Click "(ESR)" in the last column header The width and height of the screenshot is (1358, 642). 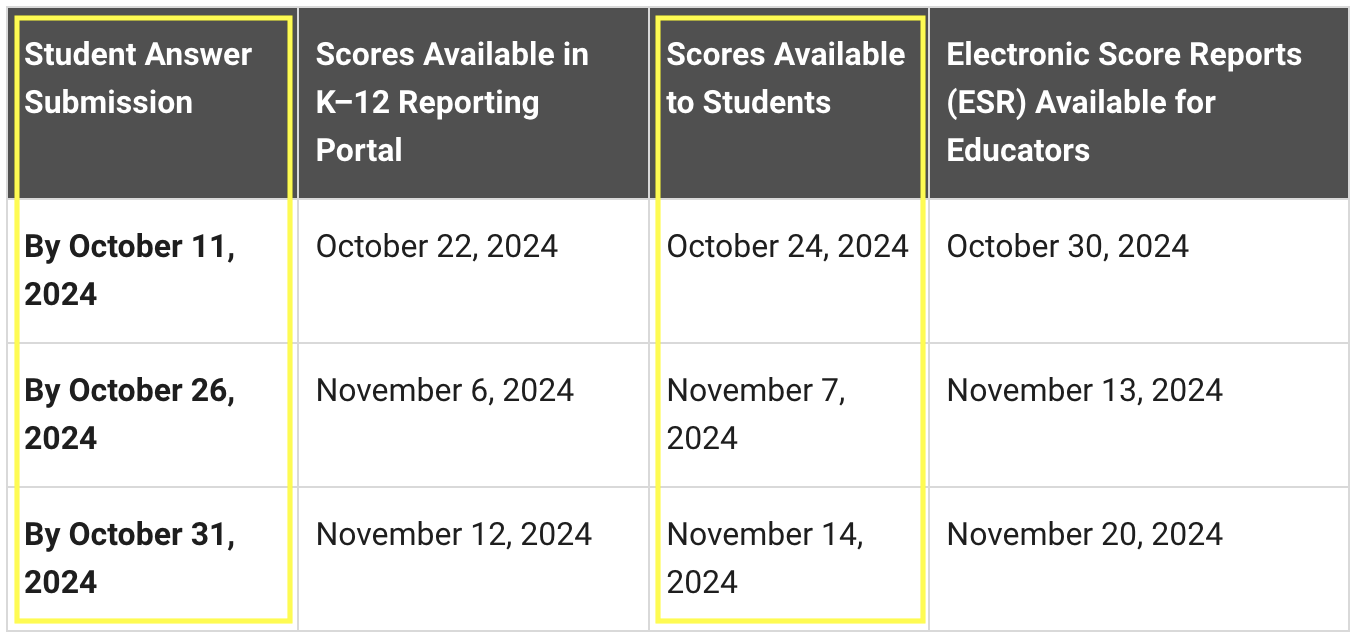pos(988,102)
